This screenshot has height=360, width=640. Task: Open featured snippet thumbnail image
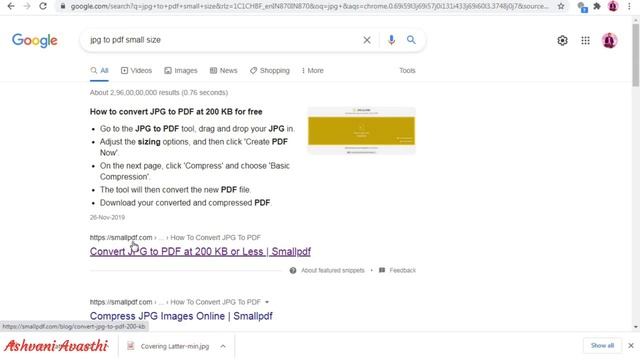362,131
